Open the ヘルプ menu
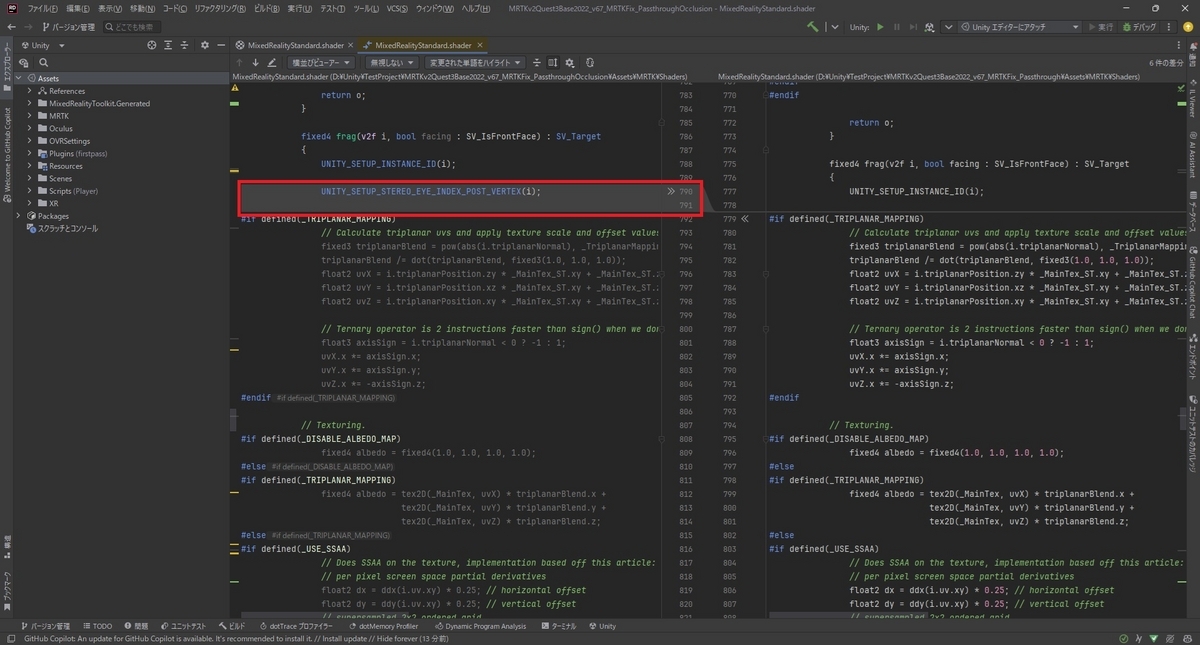The image size is (1200, 645). pyautogui.click(x=475, y=8)
